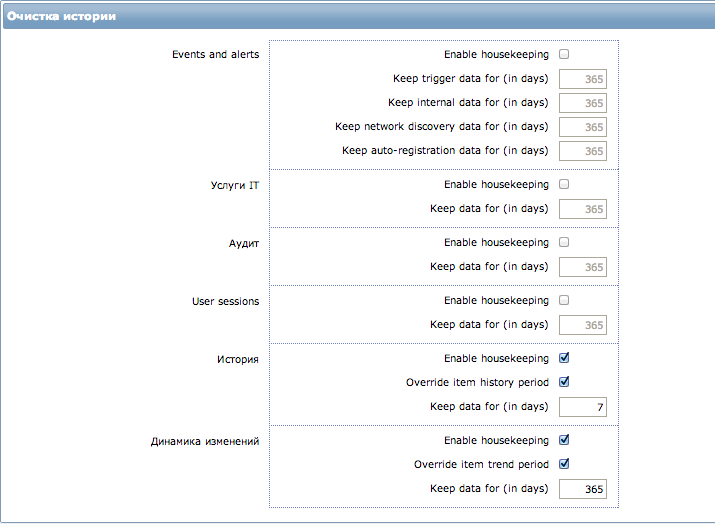Viewport: 715px width, 524px height.
Task: Click the network discovery data days field
Action: click(583, 127)
